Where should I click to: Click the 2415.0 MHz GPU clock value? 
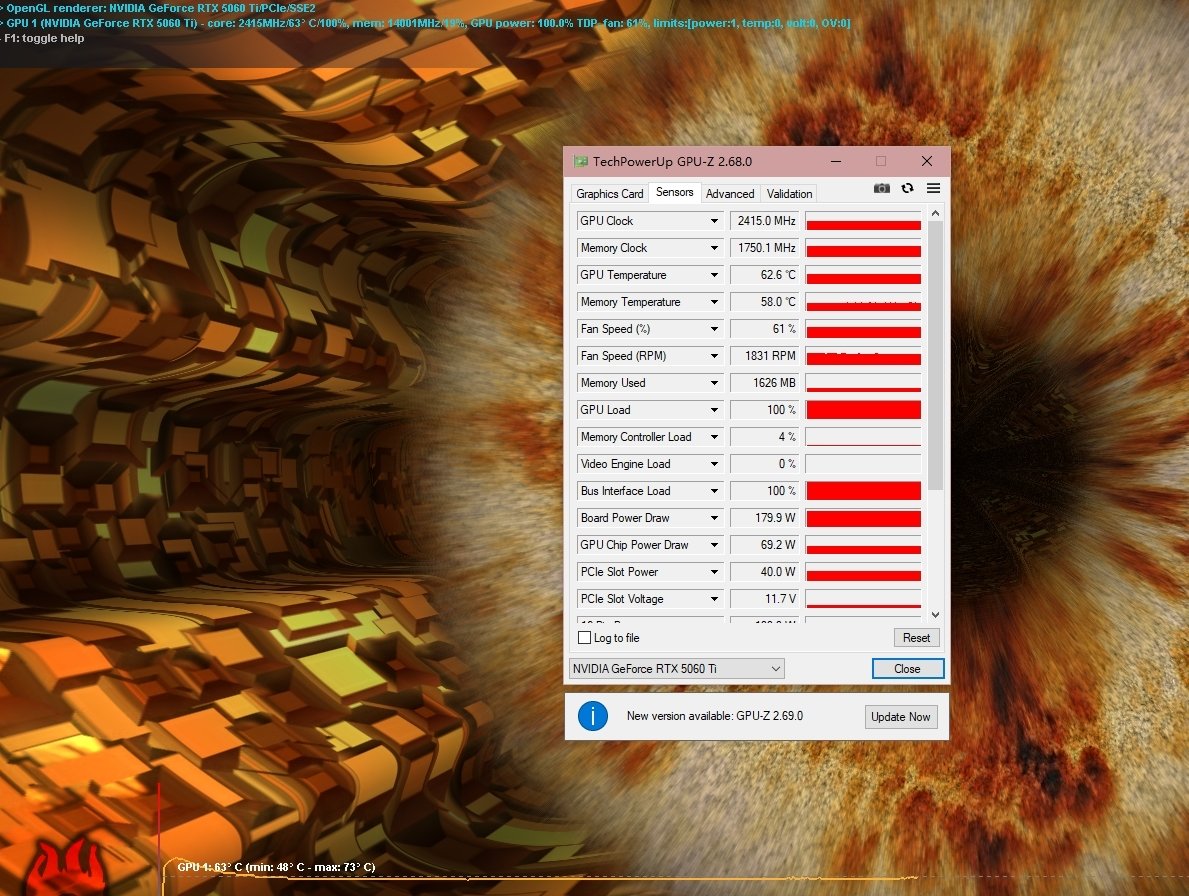pos(765,221)
